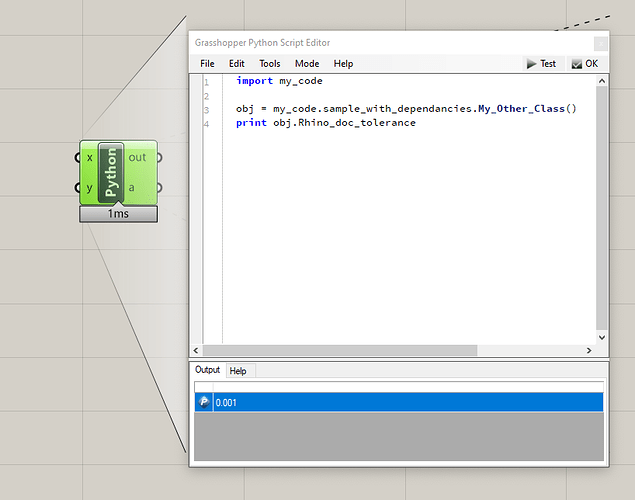Click line number 2 in the gutter
The width and height of the screenshot is (635, 500).
coord(207,96)
